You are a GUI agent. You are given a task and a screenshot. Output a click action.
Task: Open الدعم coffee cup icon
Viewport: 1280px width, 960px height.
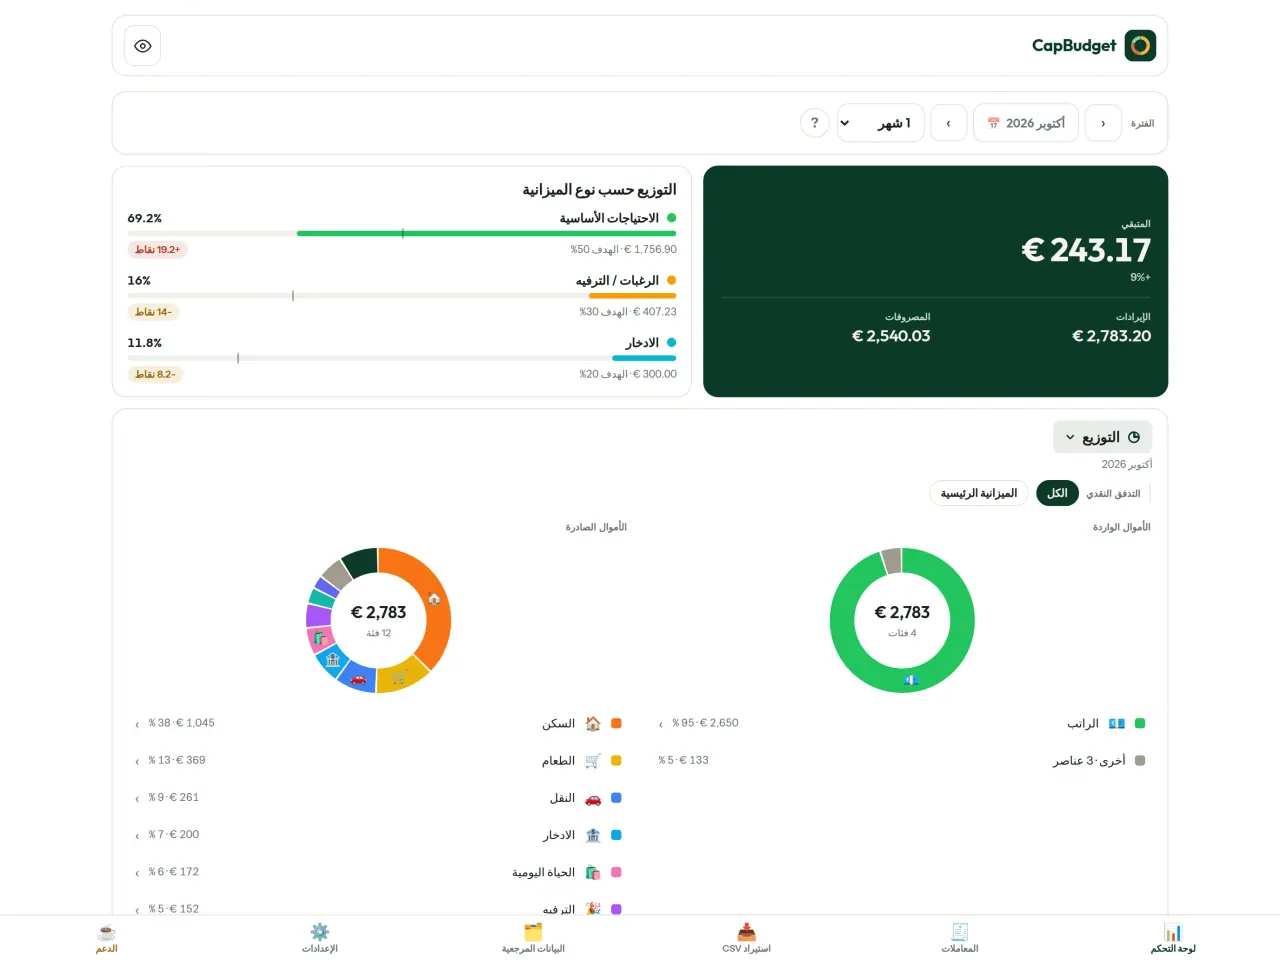coord(107,932)
